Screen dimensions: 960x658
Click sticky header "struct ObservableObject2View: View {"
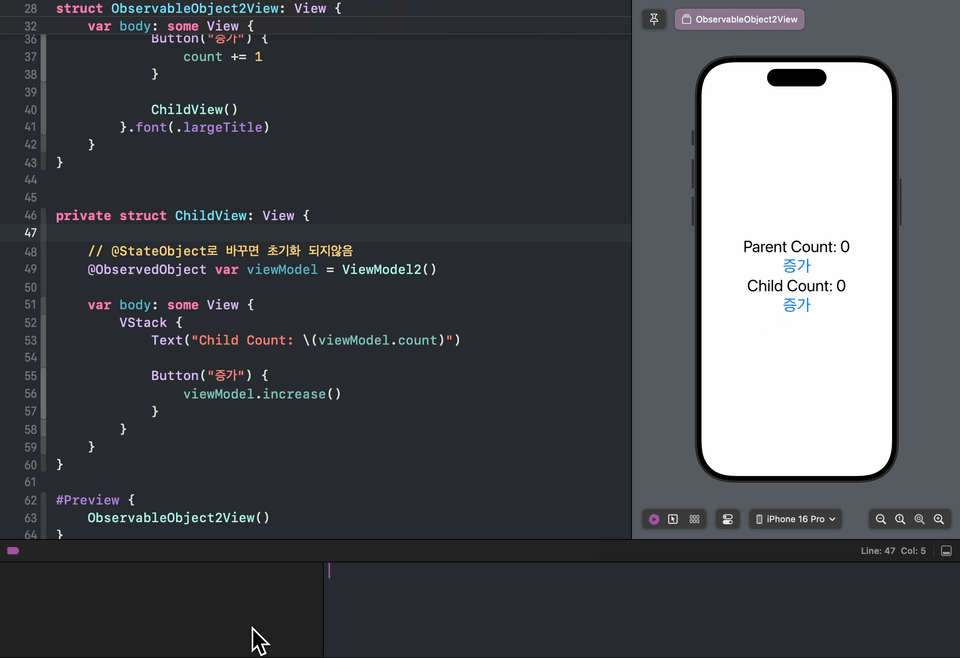click(198, 9)
